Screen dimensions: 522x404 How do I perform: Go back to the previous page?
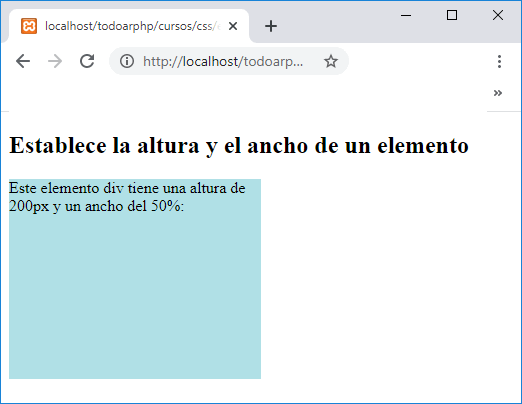[x=23, y=61]
